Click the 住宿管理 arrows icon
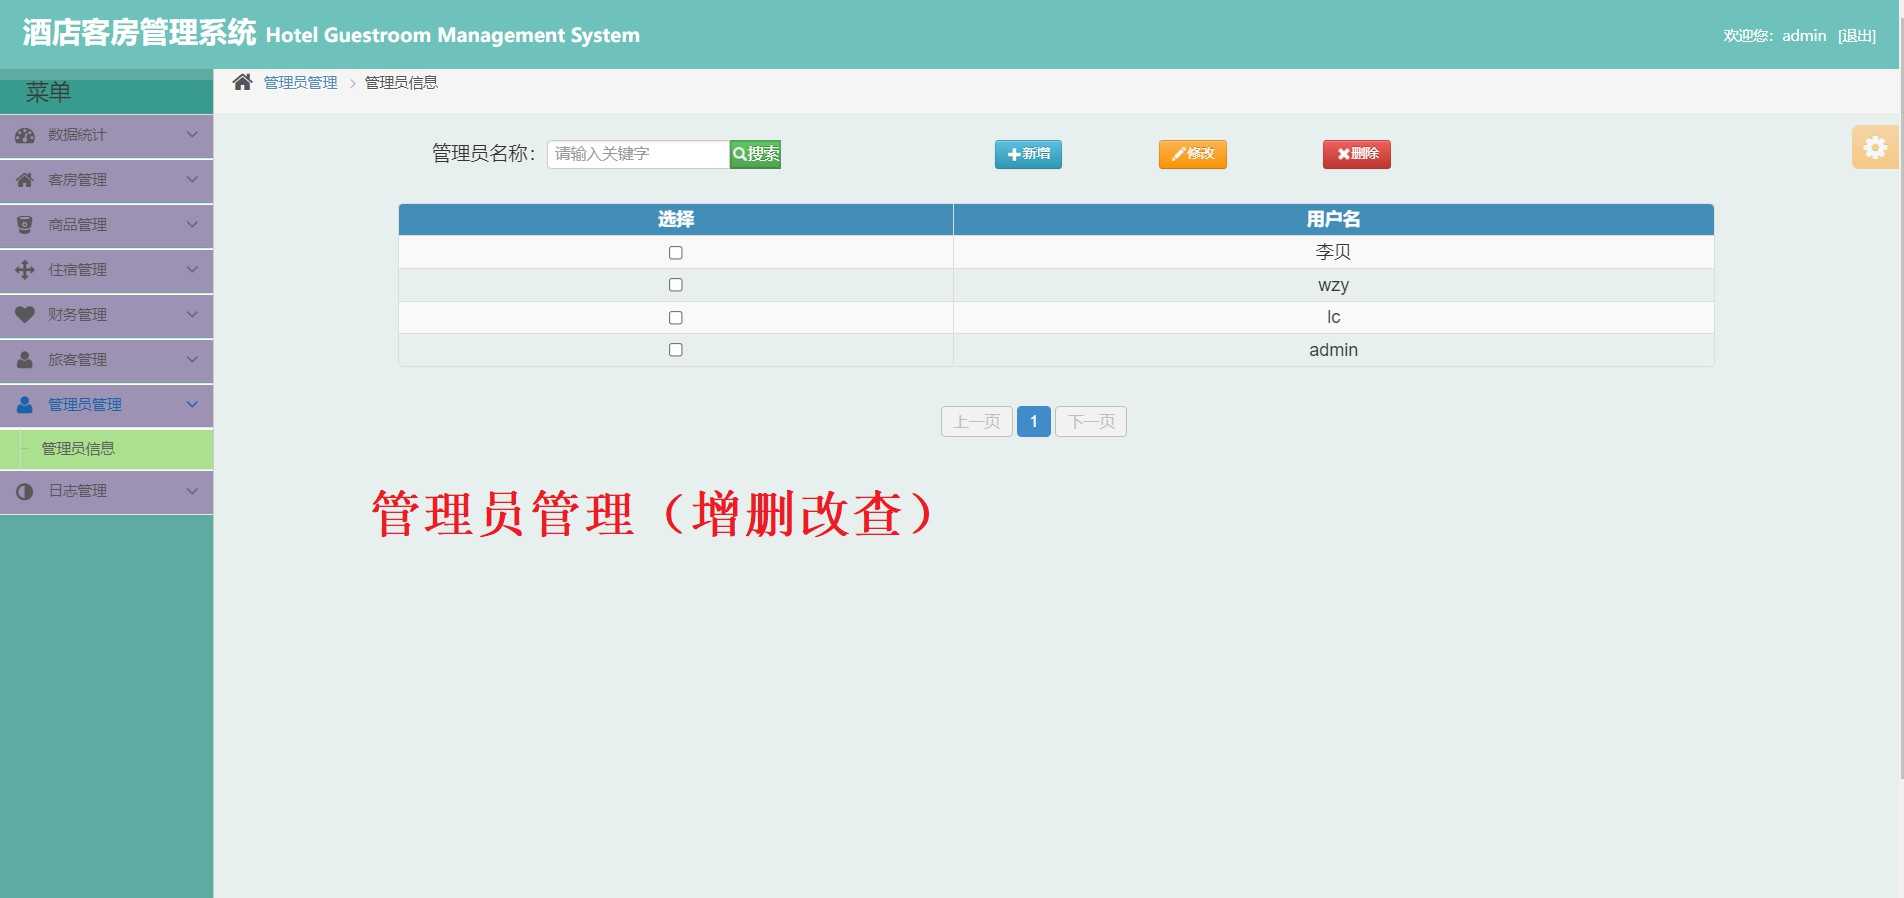The image size is (1904, 898). click(x=25, y=270)
